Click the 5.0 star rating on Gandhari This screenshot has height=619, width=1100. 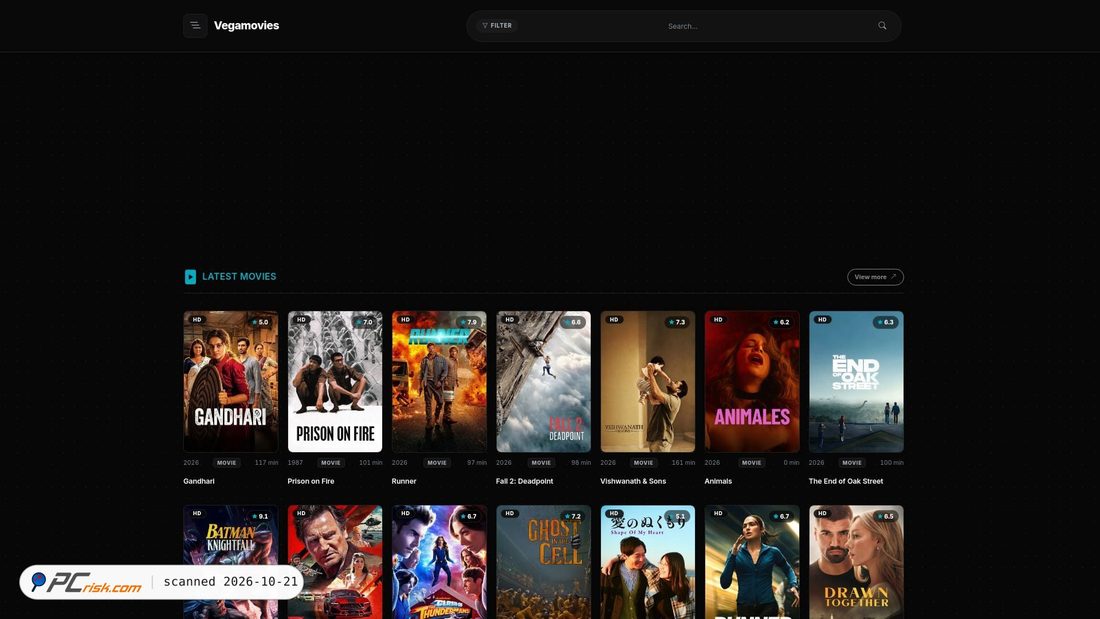(260, 322)
